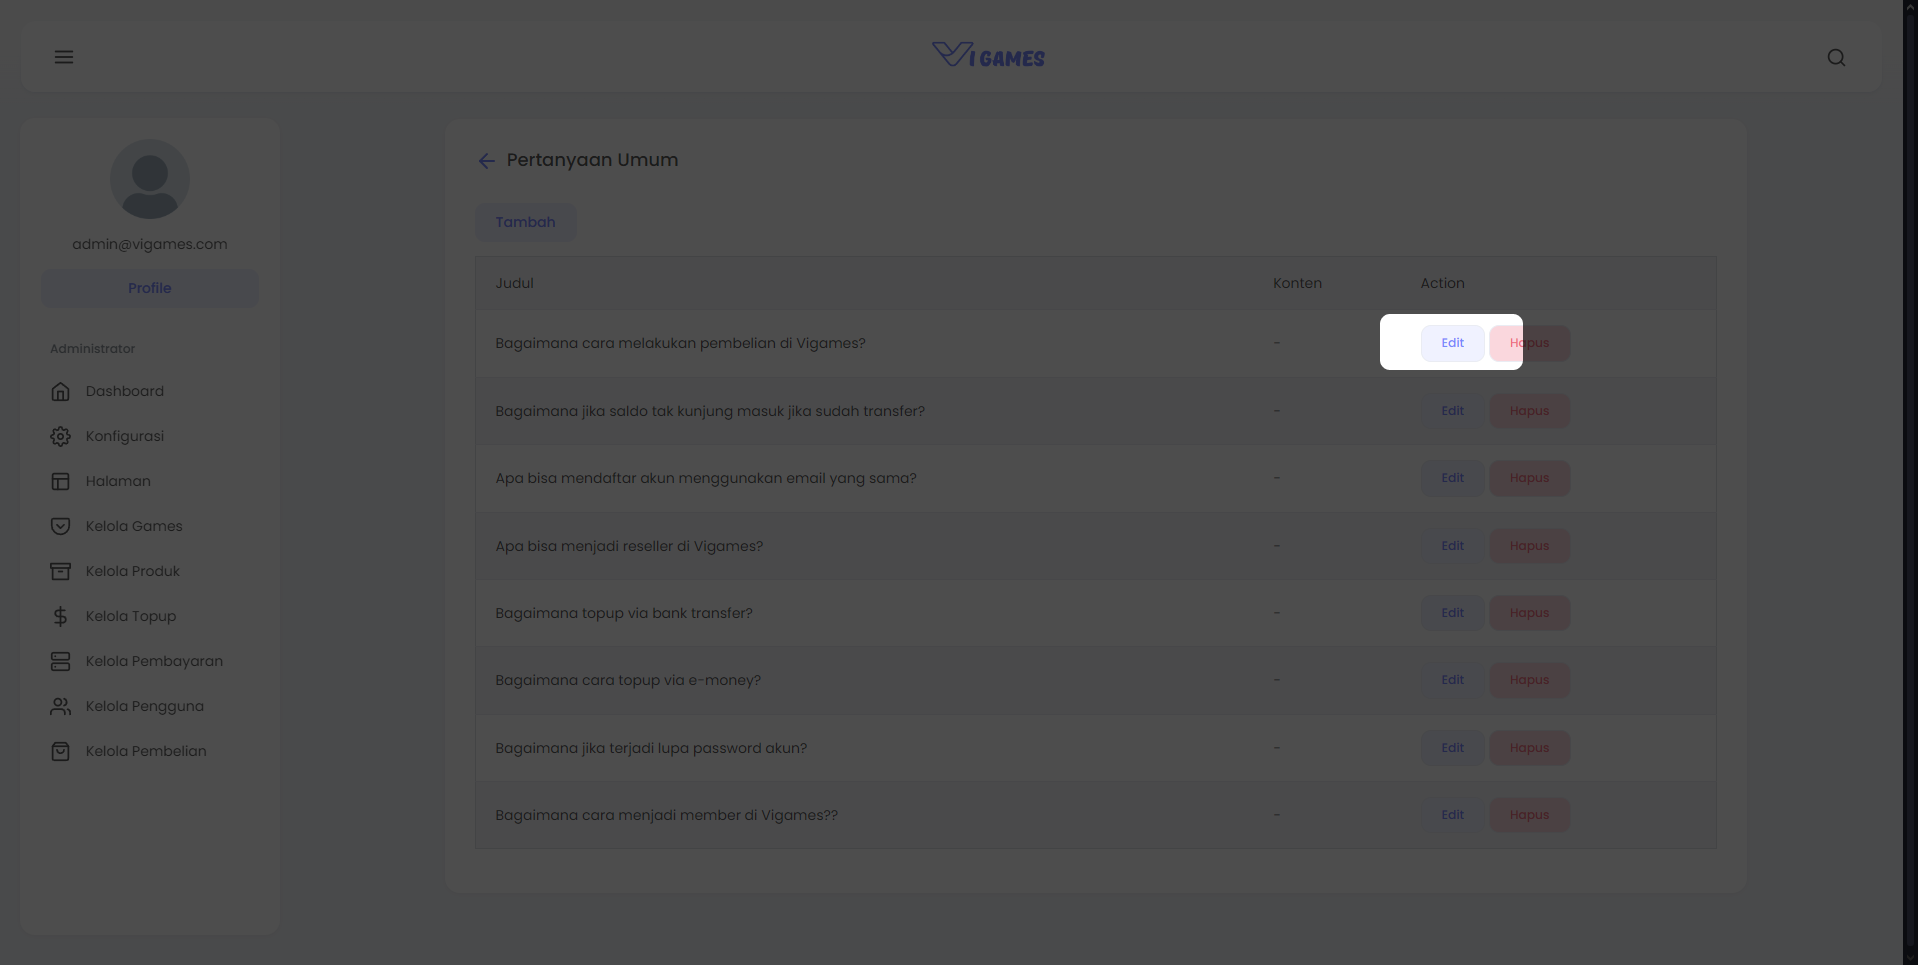Click the Kelola Games icon
The image size is (1918, 965).
[60, 526]
